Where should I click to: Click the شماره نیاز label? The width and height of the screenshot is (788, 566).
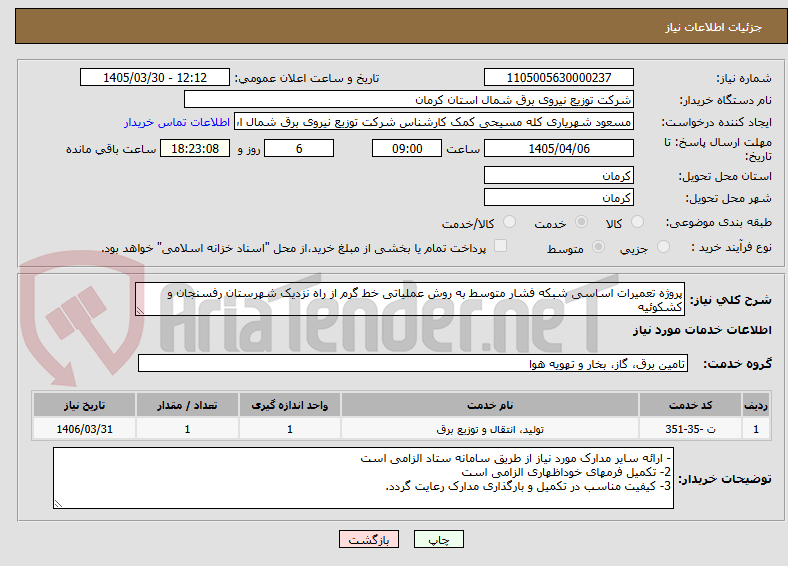pyautogui.click(x=744, y=78)
